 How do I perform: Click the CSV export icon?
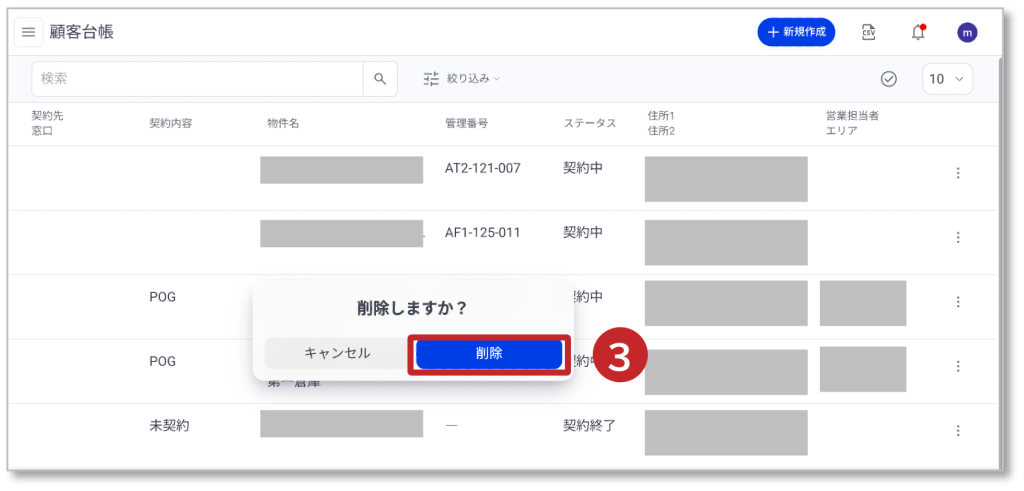[868, 32]
